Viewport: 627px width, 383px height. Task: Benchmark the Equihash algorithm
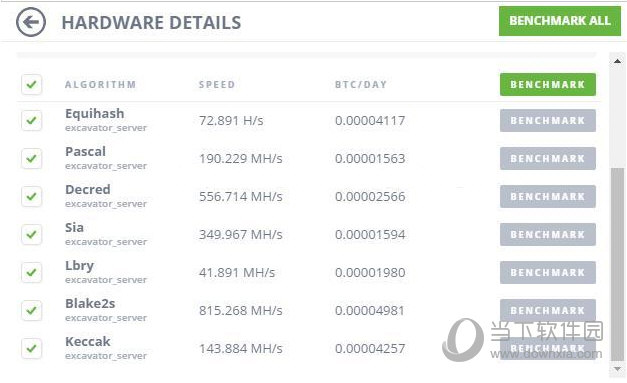[x=548, y=120]
